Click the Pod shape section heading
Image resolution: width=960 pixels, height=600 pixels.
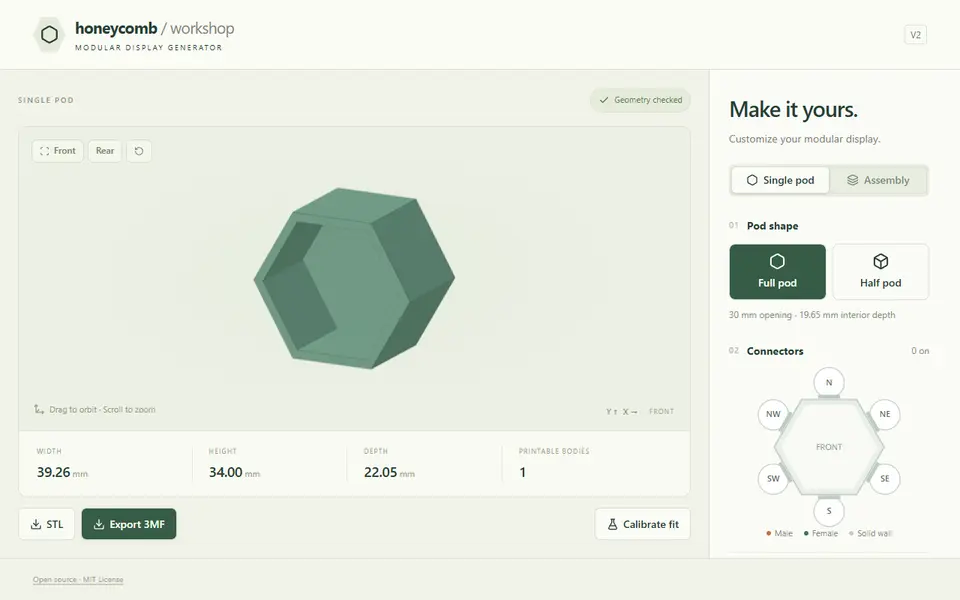pos(772,226)
